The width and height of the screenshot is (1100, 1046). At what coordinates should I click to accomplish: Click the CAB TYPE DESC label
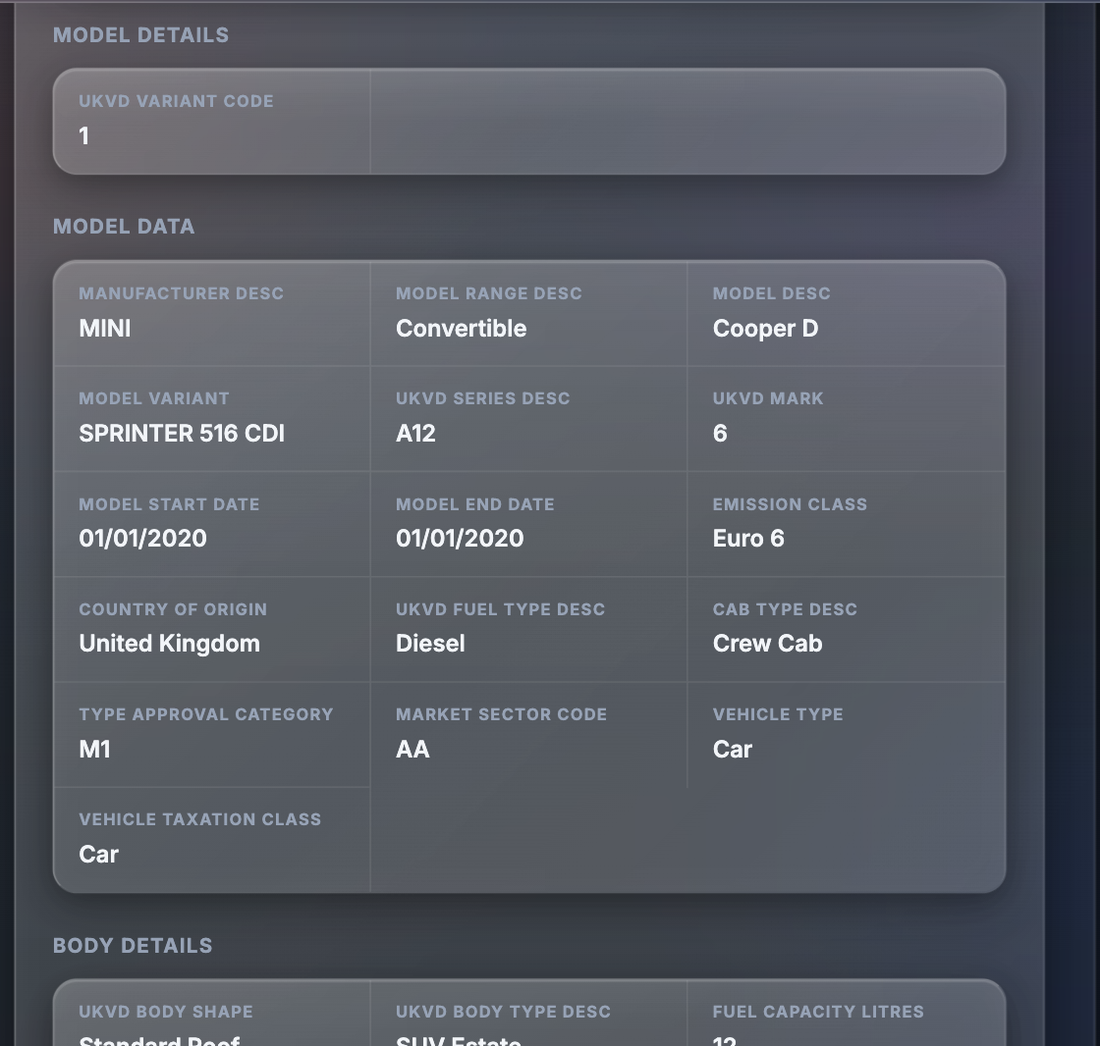click(785, 610)
